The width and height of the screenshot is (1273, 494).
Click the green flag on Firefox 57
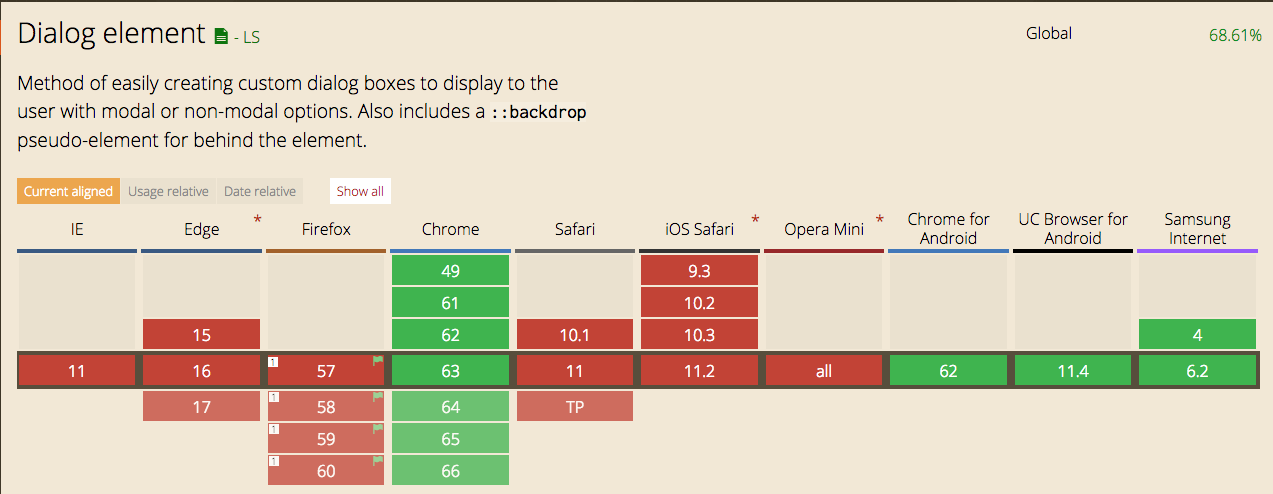378,361
